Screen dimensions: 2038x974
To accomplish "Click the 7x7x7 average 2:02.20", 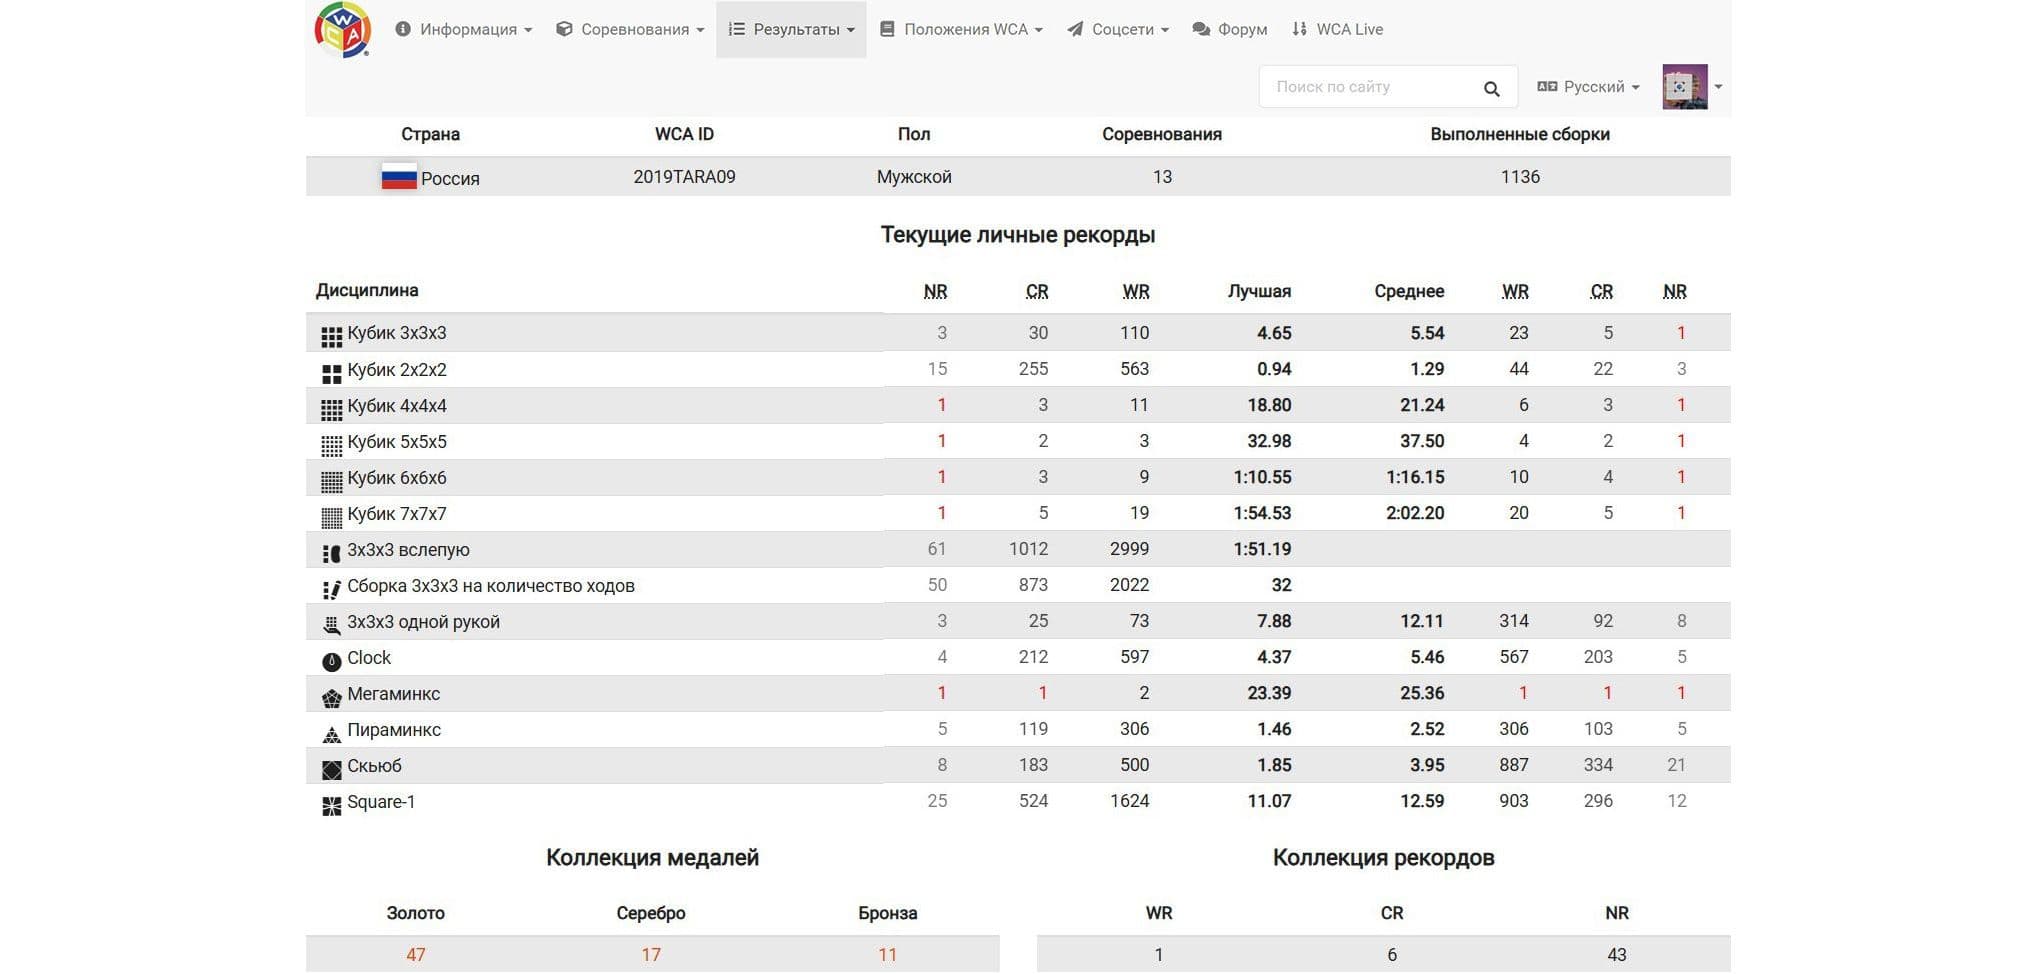I will click(x=1415, y=513).
